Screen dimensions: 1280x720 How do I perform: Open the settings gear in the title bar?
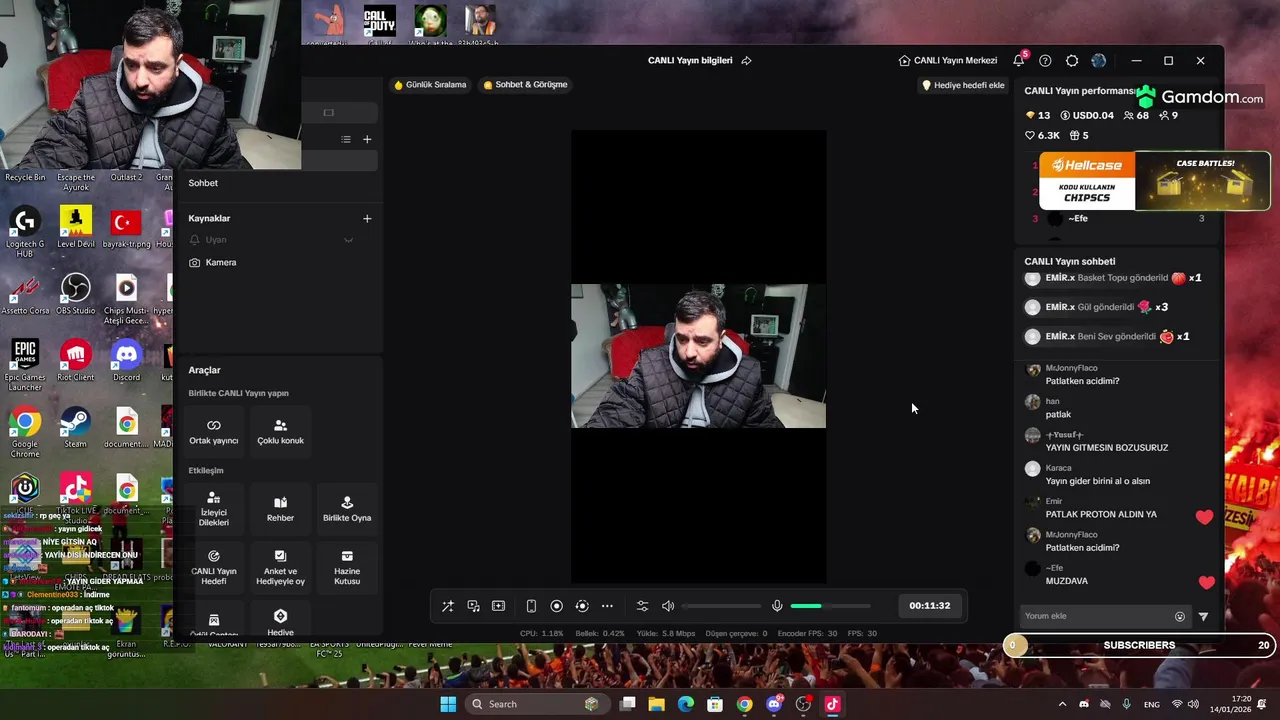(1072, 61)
